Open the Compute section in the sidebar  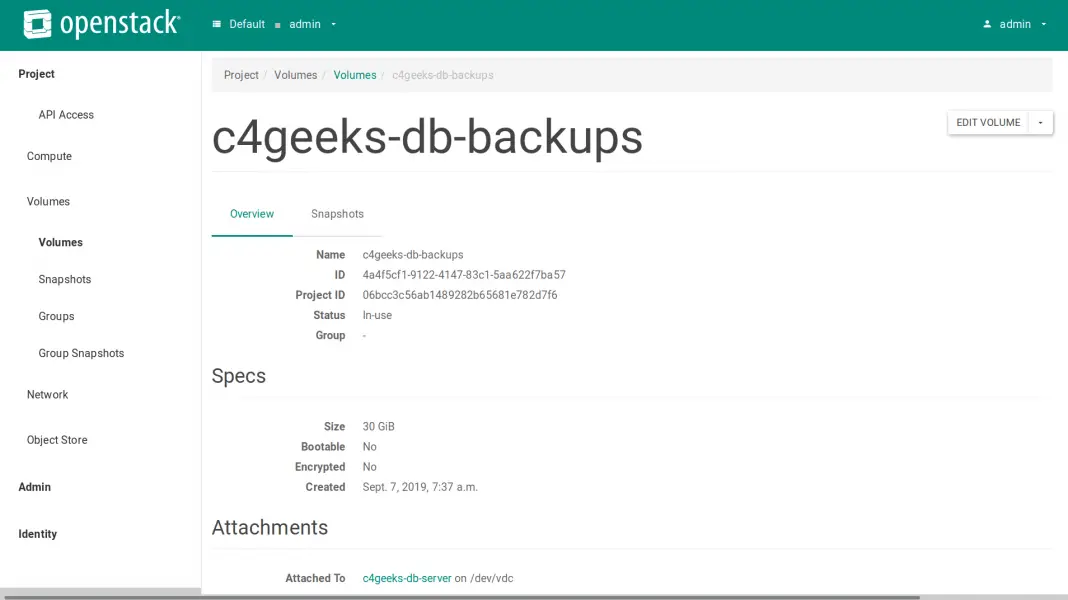pos(51,156)
